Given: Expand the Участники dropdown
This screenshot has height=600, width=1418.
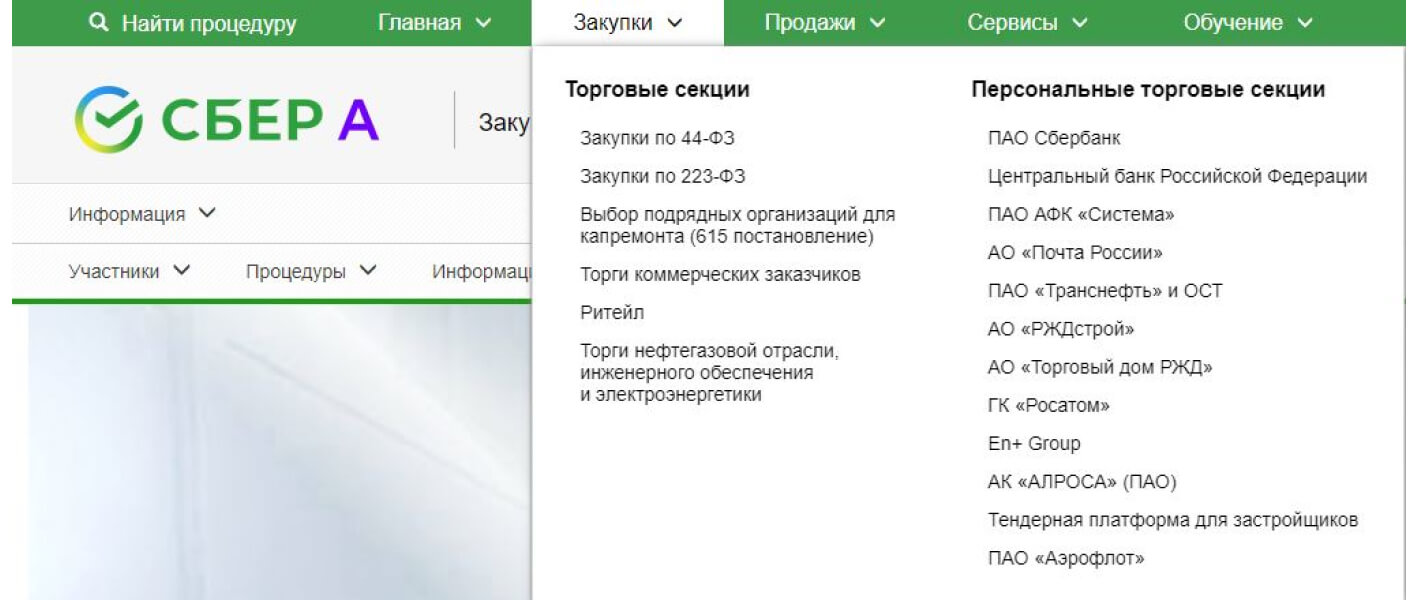Looking at the screenshot, I should click(x=129, y=272).
